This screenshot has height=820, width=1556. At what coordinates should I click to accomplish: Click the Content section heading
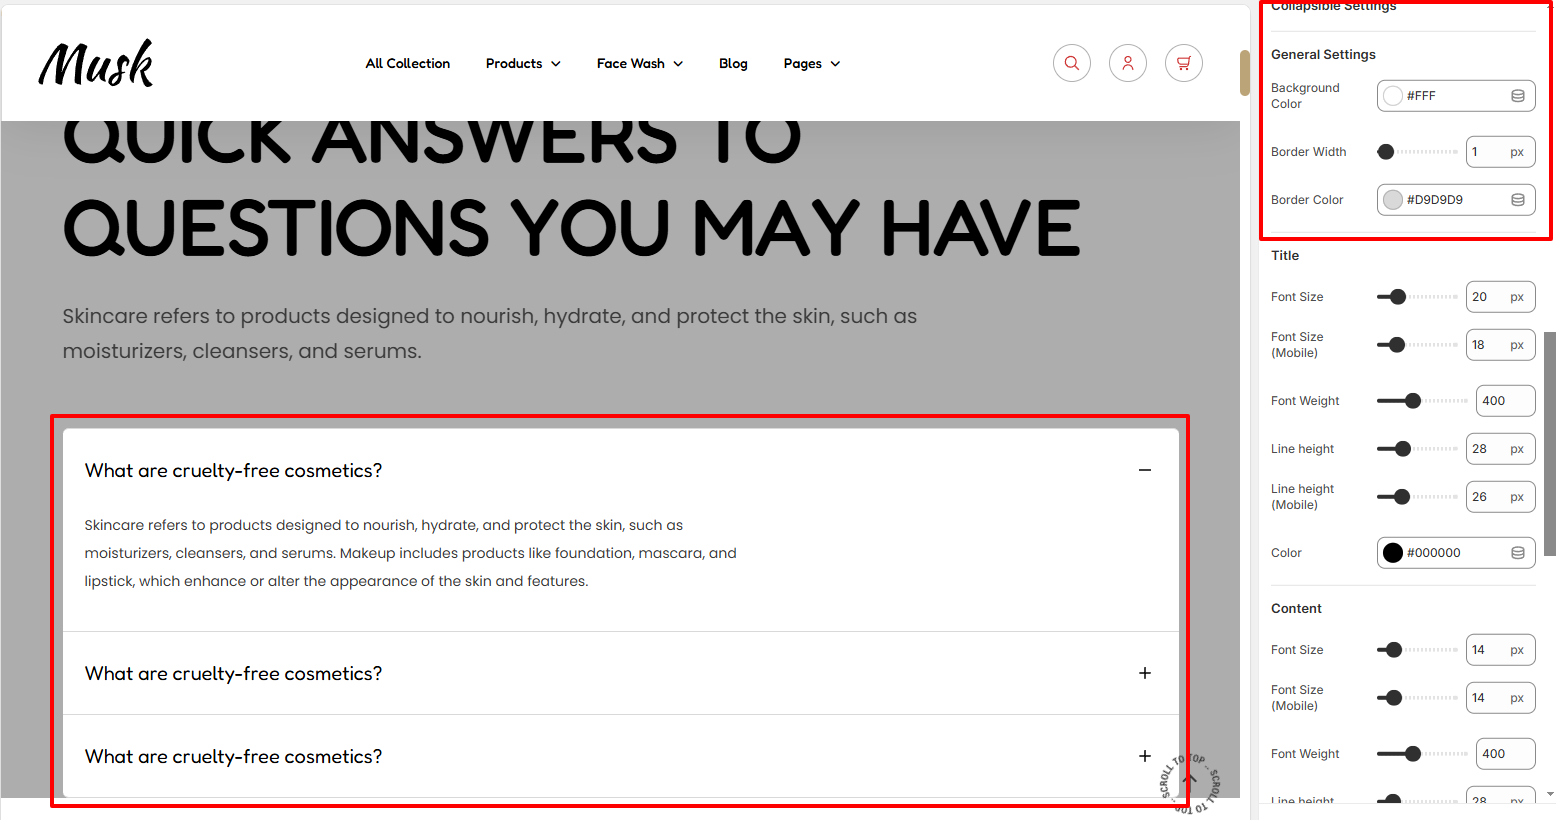pos(1296,608)
